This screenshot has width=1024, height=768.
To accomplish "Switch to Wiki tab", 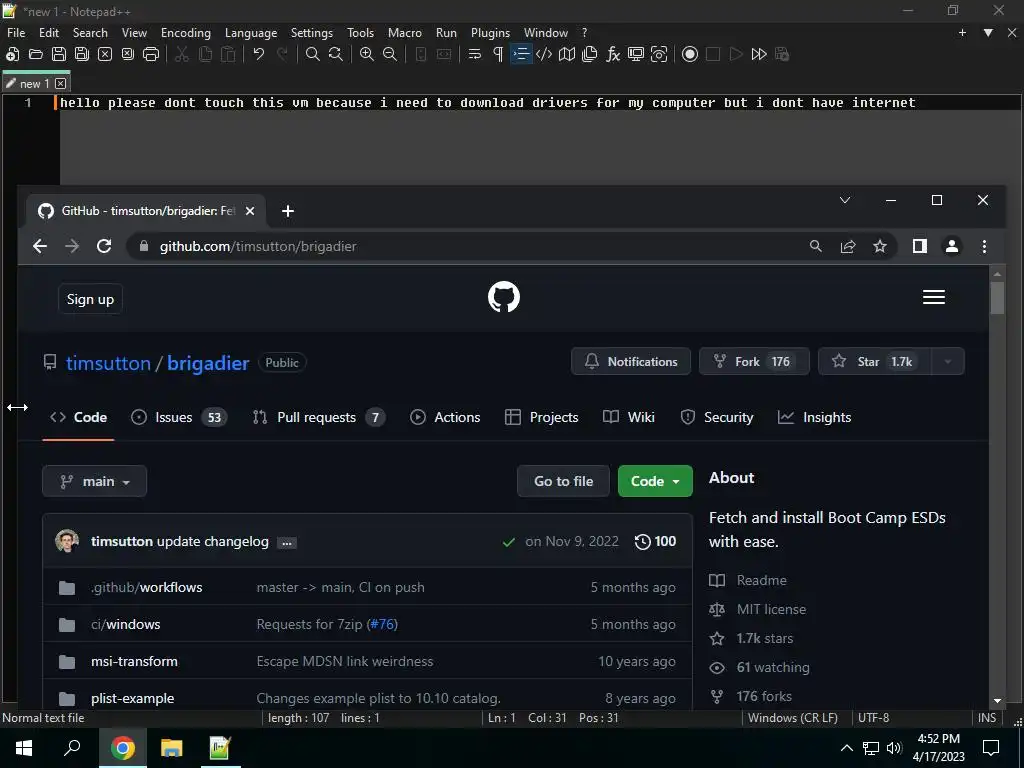I will coord(628,417).
